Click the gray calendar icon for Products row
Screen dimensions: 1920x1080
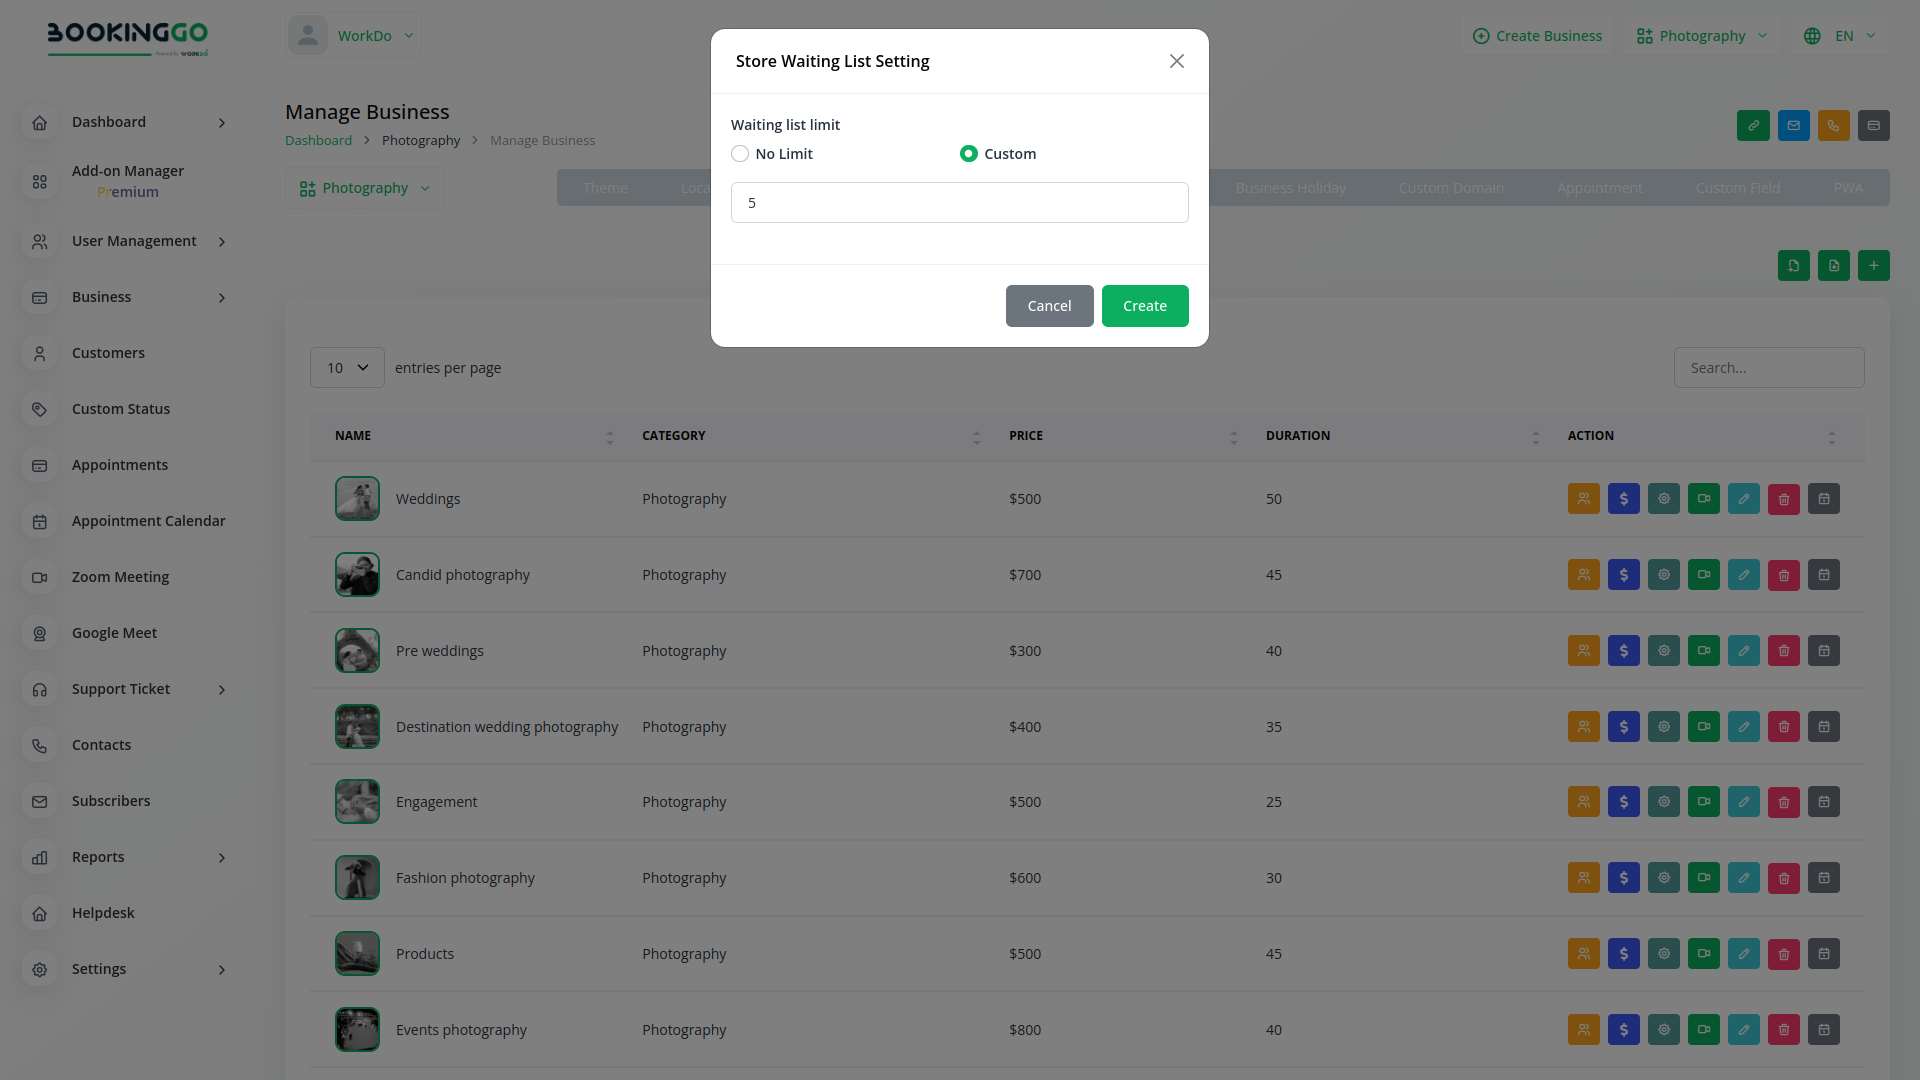(1823, 954)
